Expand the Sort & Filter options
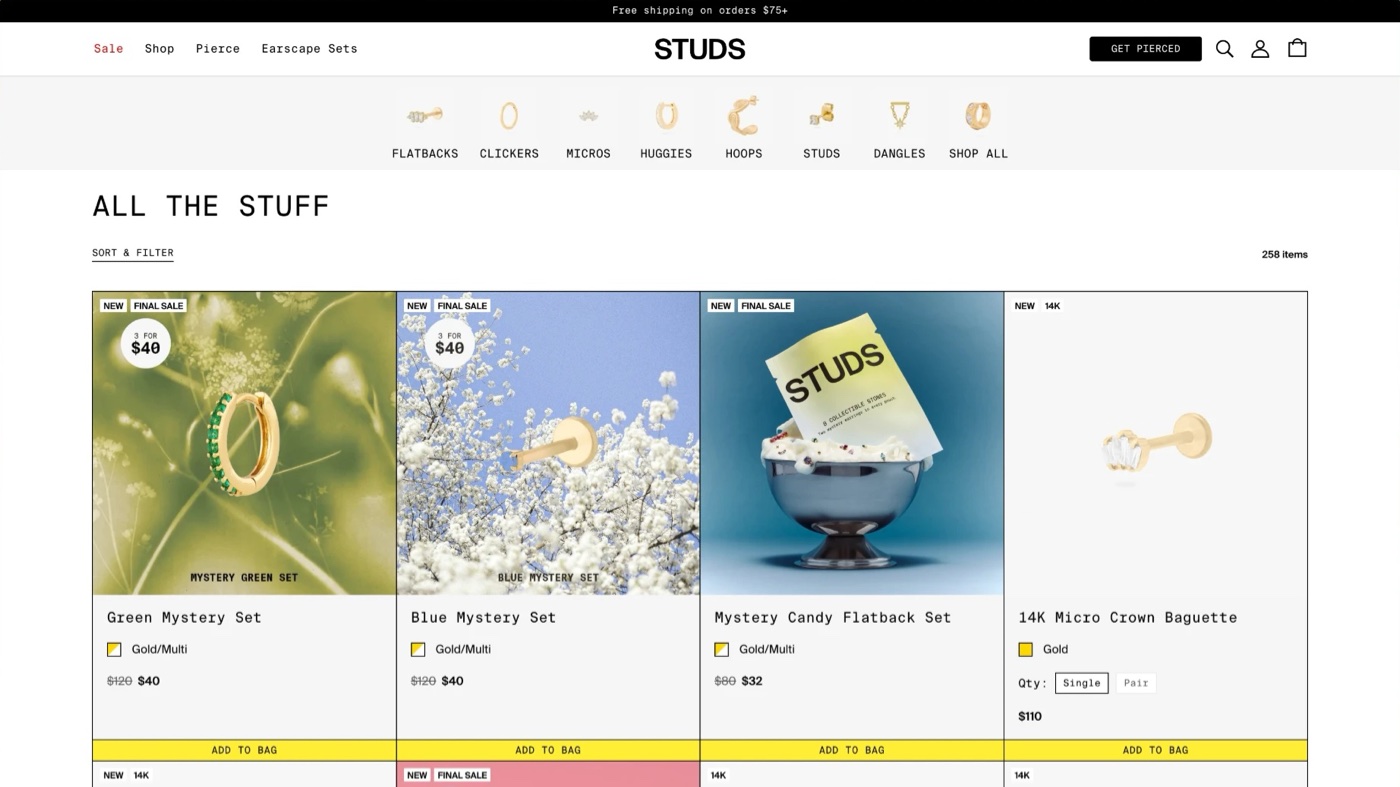This screenshot has height=787, width=1400. pos(133,253)
